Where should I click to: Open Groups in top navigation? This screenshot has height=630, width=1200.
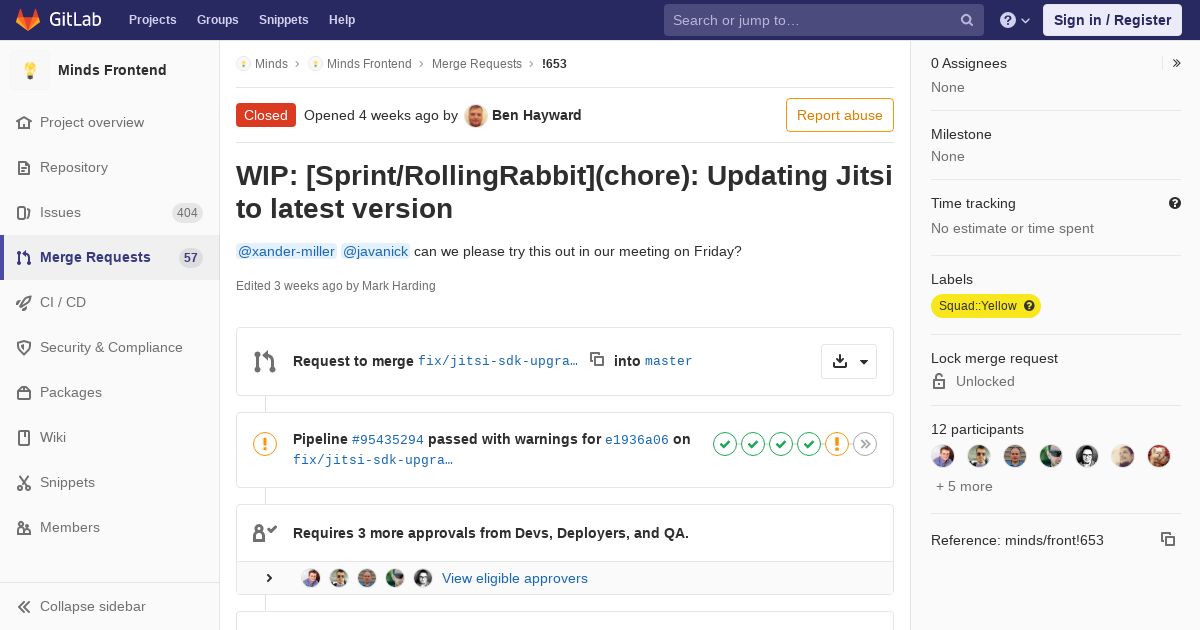218,20
